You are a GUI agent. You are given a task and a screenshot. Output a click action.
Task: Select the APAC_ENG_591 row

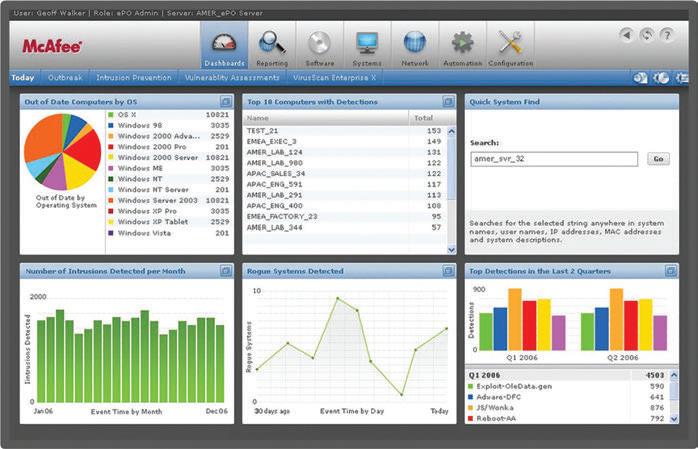point(344,184)
